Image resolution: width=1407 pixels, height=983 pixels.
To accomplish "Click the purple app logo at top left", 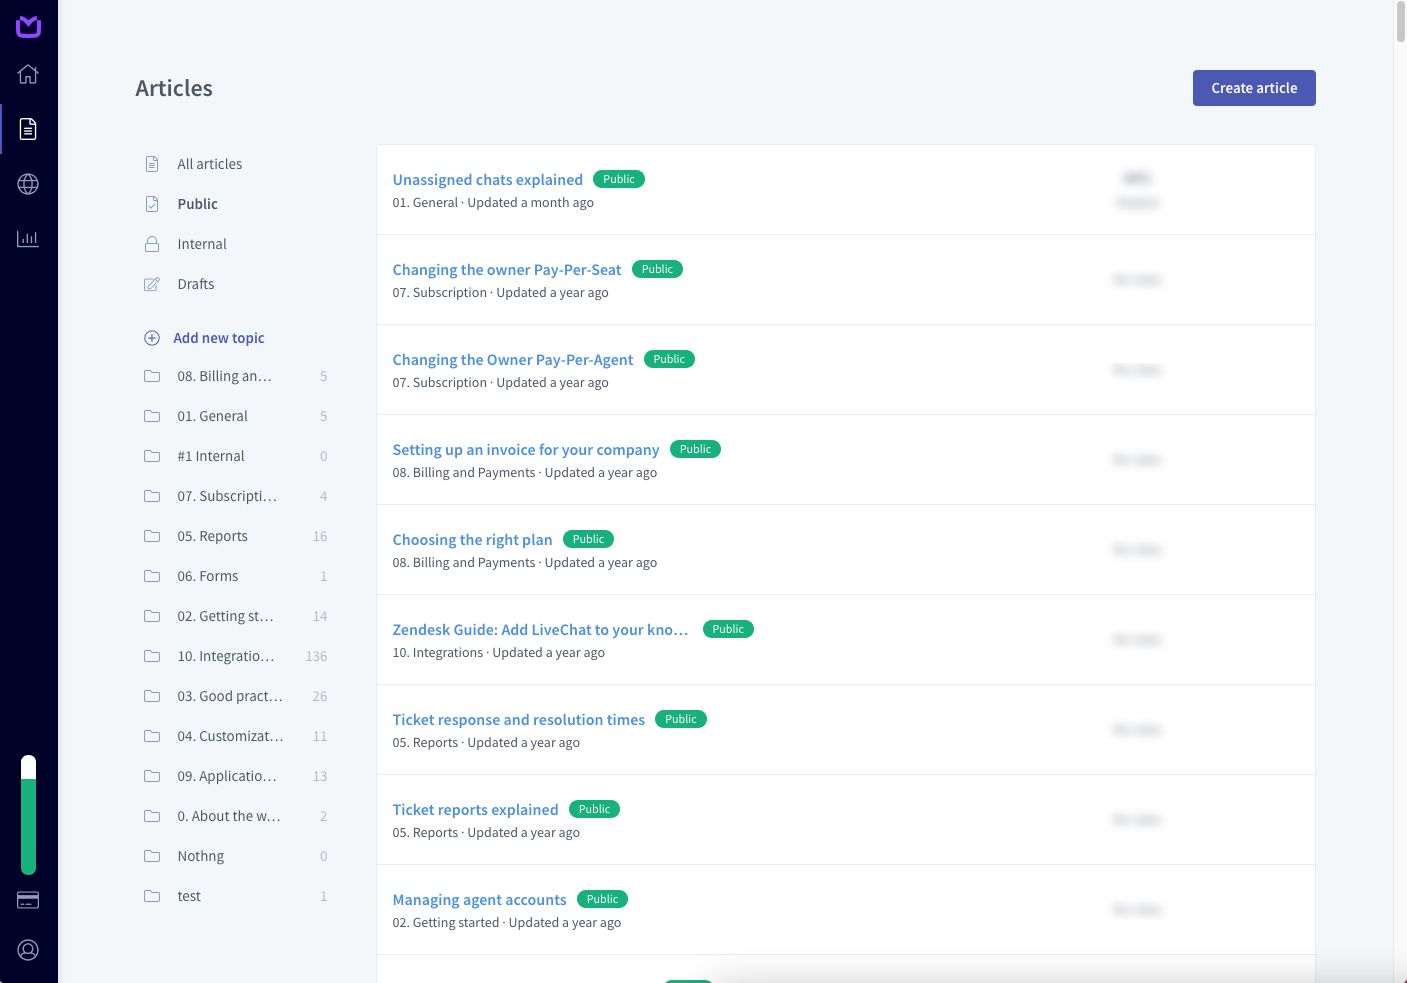I will click(x=28, y=27).
